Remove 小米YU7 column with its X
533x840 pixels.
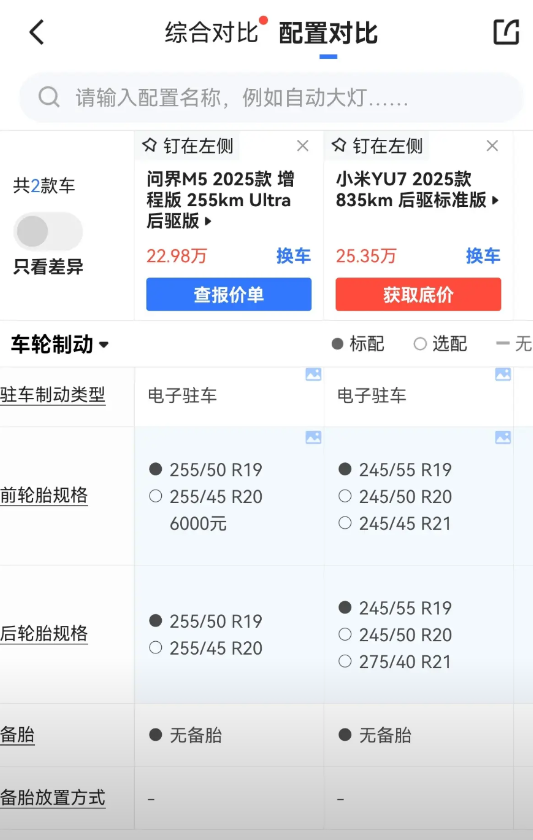click(x=492, y=146)
